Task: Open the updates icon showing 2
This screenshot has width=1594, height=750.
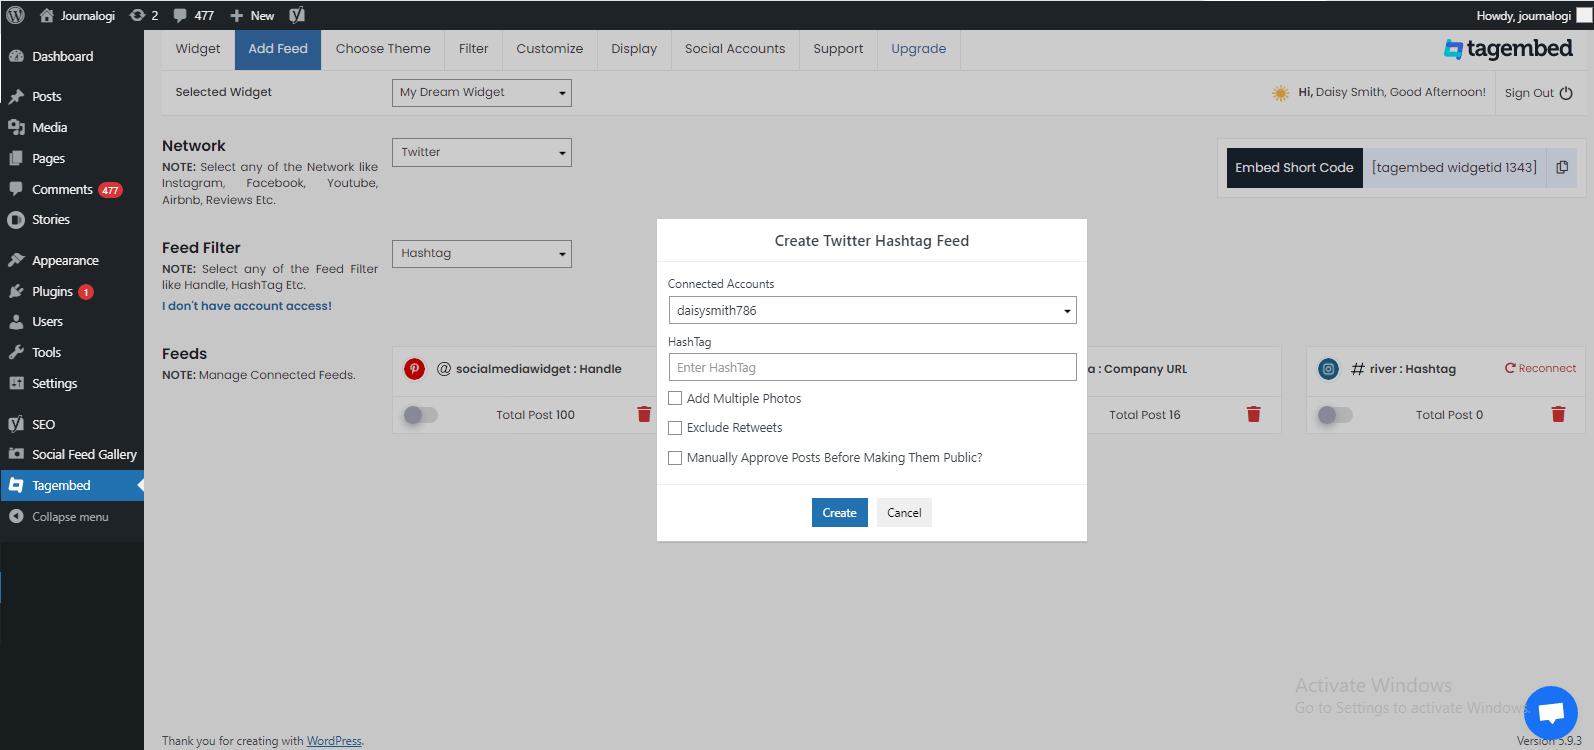Action: 144,15
